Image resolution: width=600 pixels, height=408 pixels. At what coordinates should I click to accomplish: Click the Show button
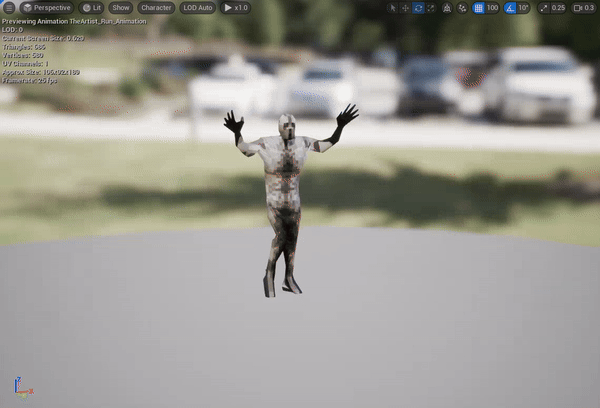click(x=121, y=8)
